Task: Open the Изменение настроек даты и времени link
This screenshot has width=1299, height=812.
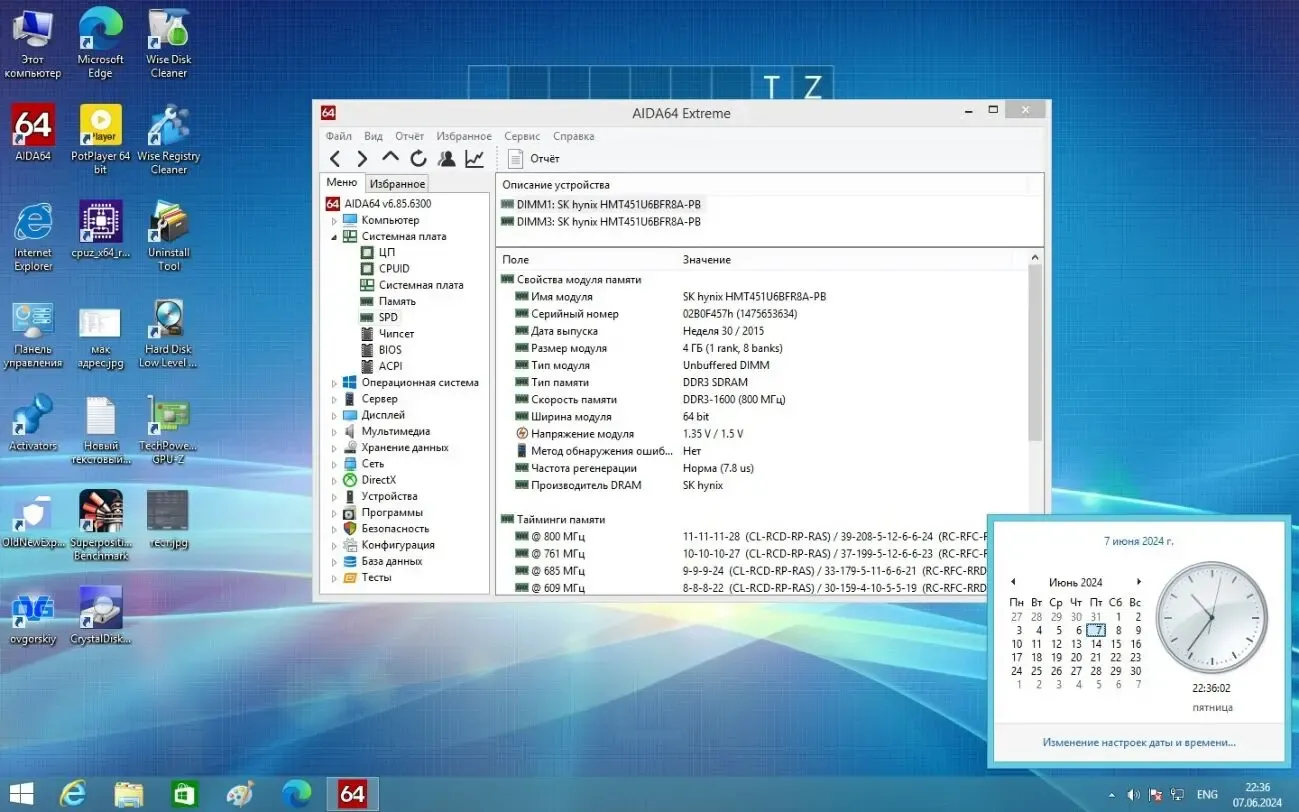Action: (1139, 742)
